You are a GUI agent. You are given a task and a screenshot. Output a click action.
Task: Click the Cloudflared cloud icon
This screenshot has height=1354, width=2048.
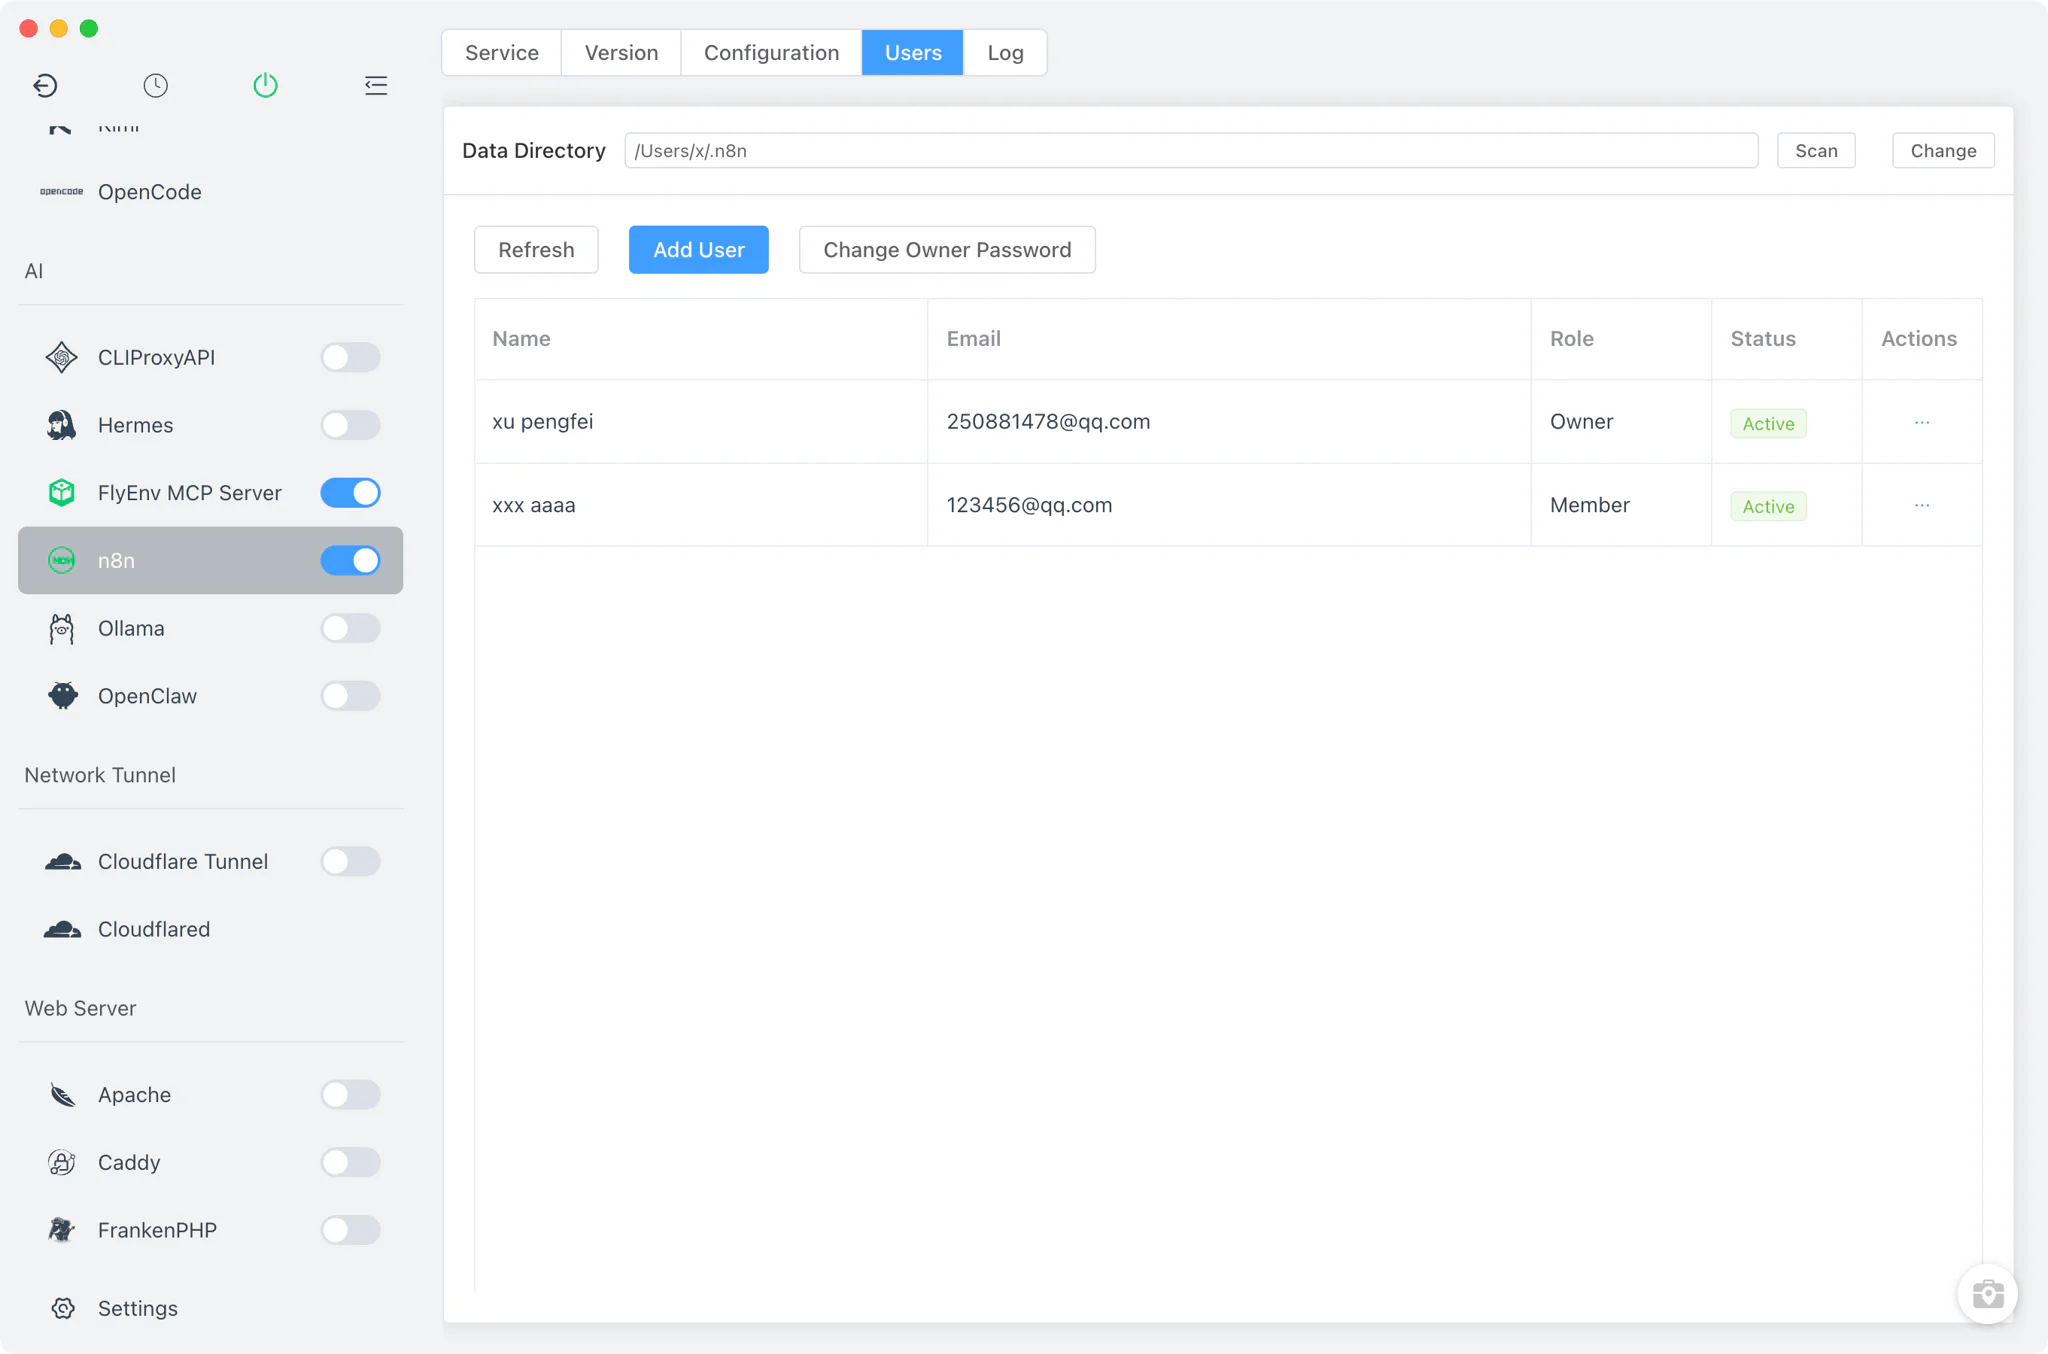(x=62, y=929)
